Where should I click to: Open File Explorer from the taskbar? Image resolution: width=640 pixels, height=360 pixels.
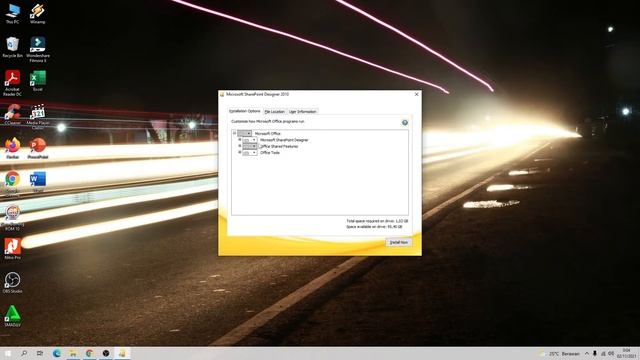73,353
